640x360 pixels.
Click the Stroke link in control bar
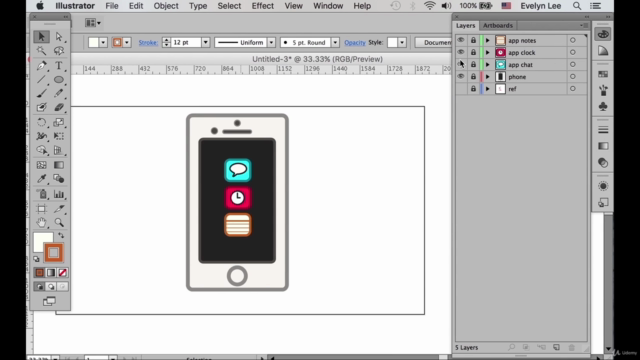pyautogui.click(x=148, y=42)
